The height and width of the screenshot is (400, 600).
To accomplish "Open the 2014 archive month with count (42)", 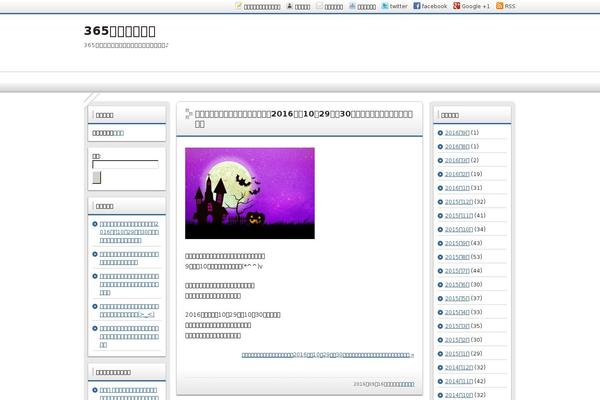I will 459,381.
